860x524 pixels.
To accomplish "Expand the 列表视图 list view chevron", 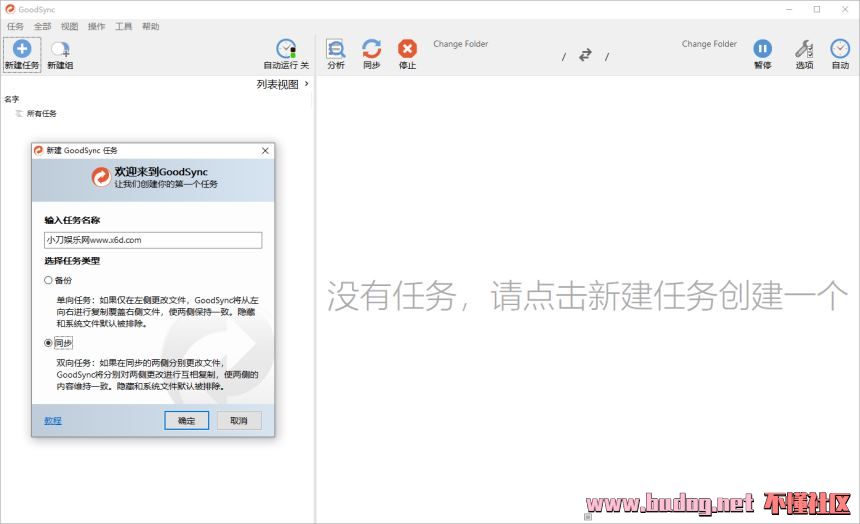I will pos(307,84).
